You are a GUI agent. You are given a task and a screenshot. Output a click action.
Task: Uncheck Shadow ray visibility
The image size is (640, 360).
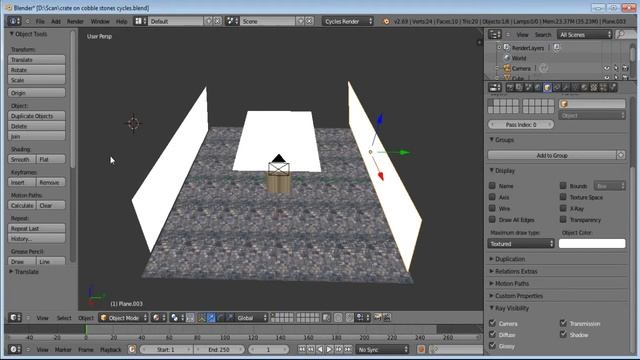563,334
